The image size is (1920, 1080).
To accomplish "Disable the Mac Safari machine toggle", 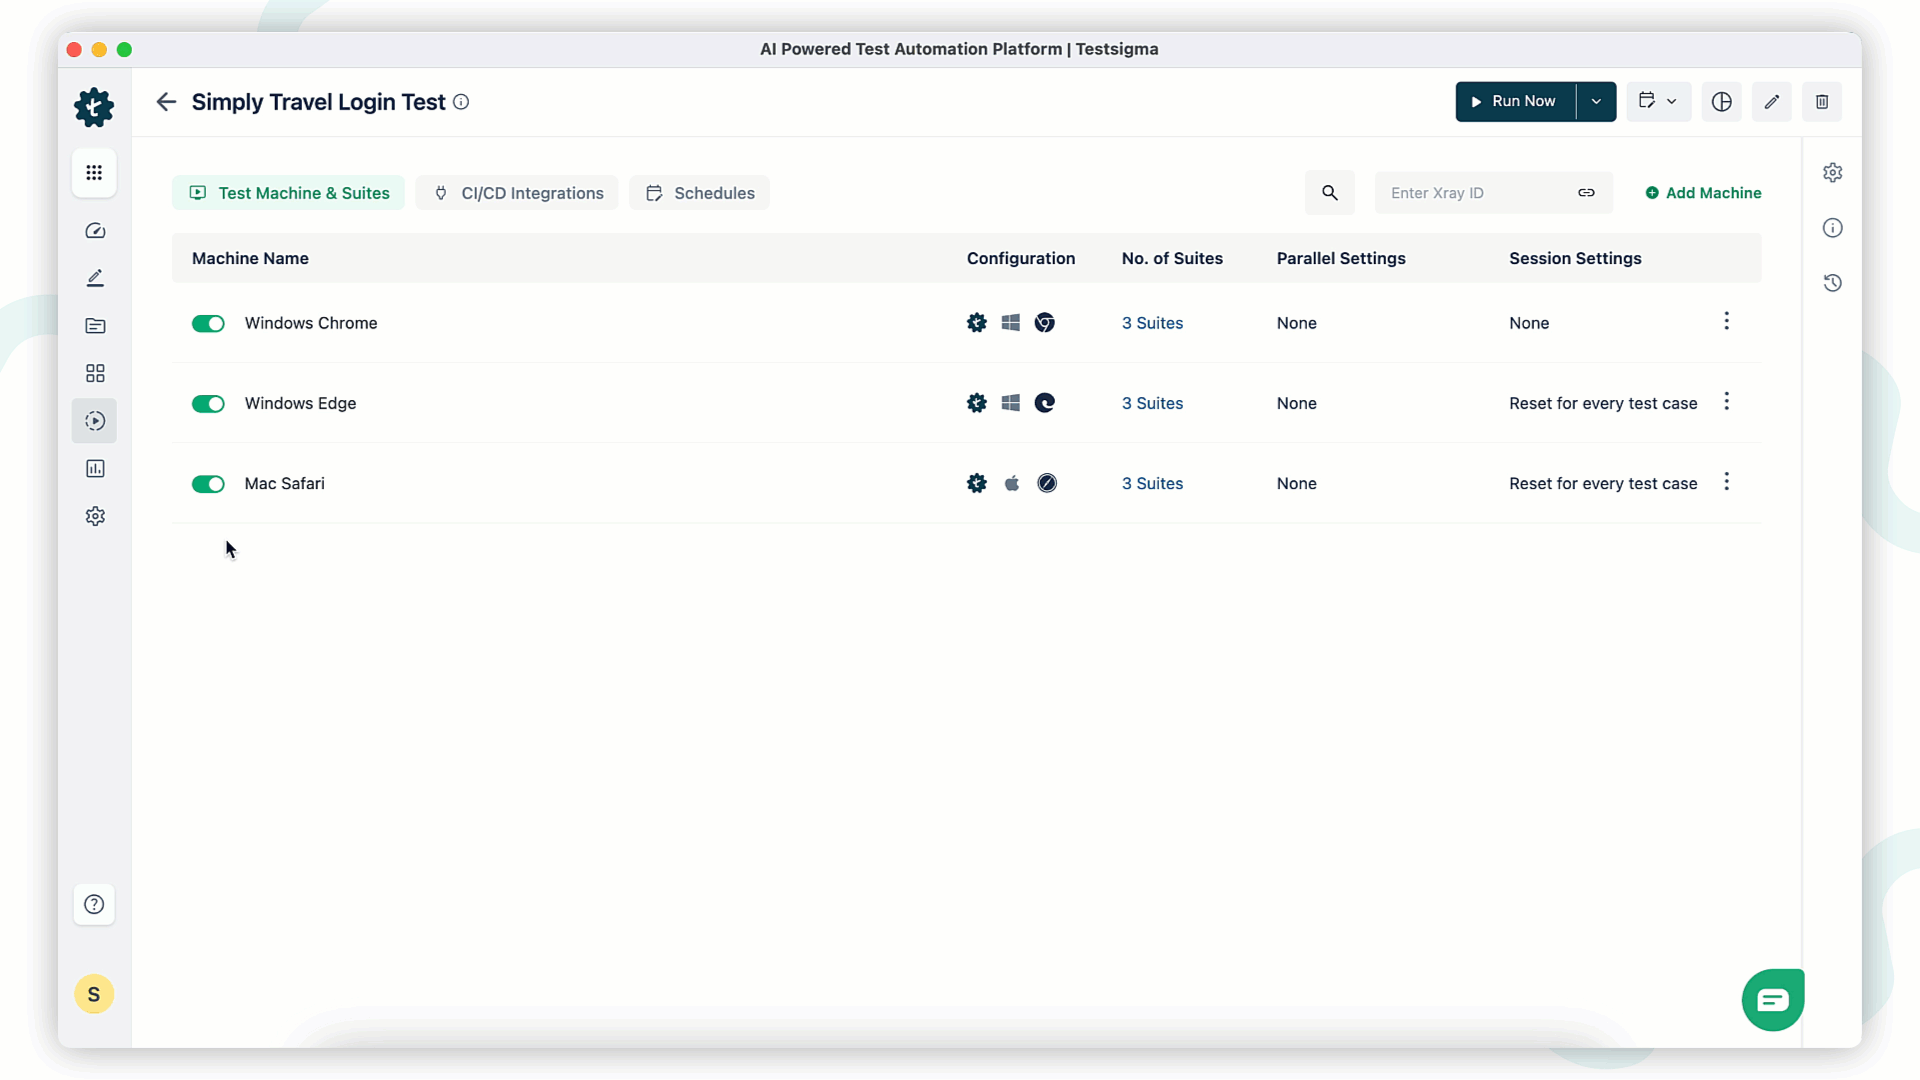I will click(208, 484).
